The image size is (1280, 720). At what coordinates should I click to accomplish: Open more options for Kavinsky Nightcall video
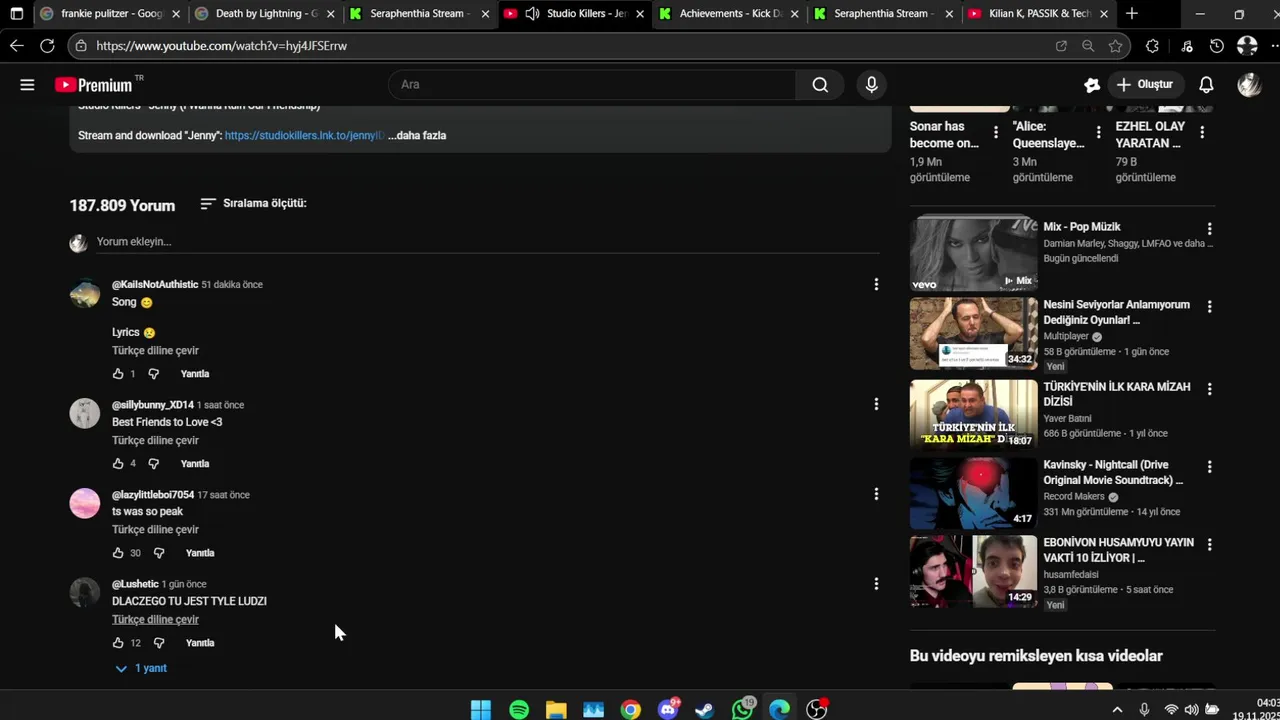[x=1209, y=467]
